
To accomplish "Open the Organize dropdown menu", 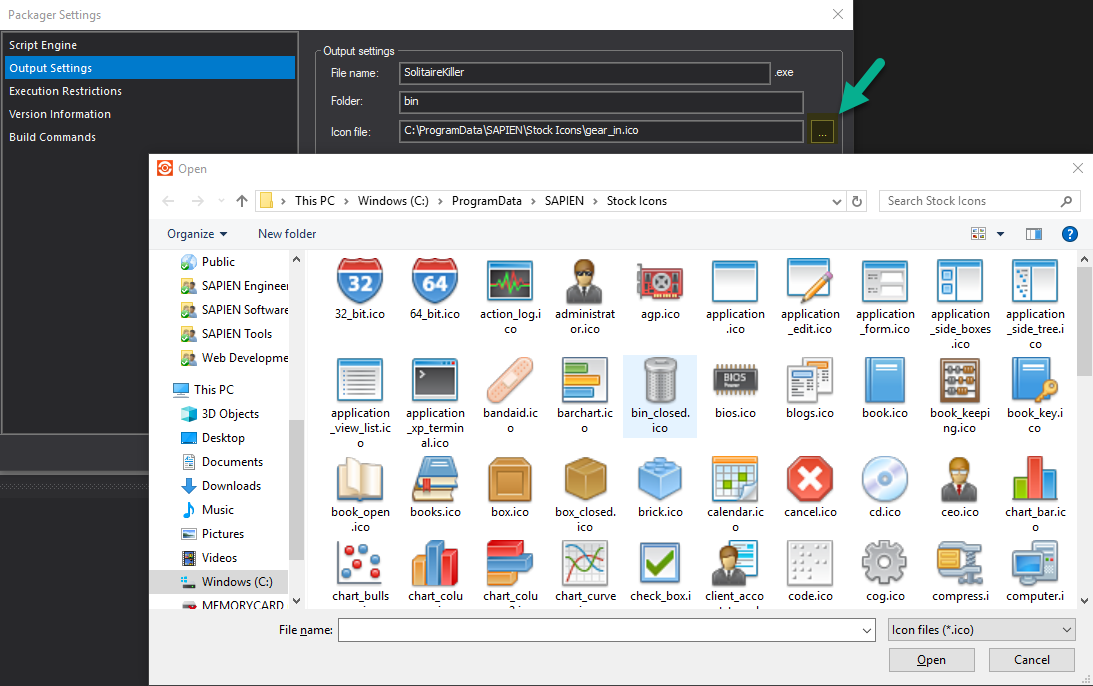I will 196,233.
